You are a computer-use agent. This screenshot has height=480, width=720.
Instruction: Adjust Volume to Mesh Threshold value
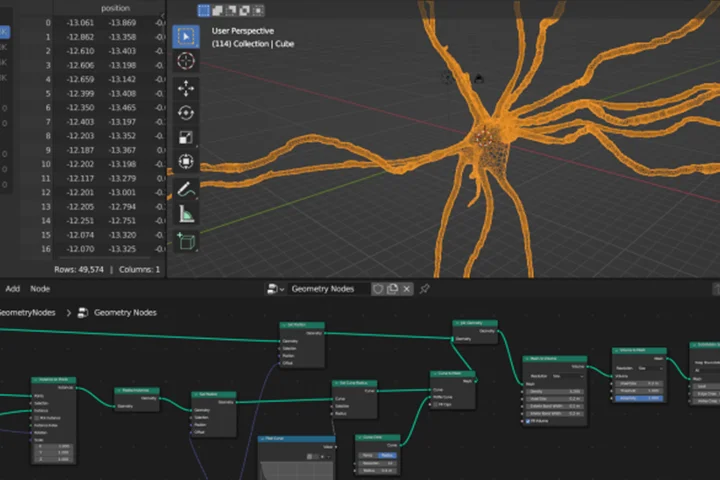click(x=640, y=391)
